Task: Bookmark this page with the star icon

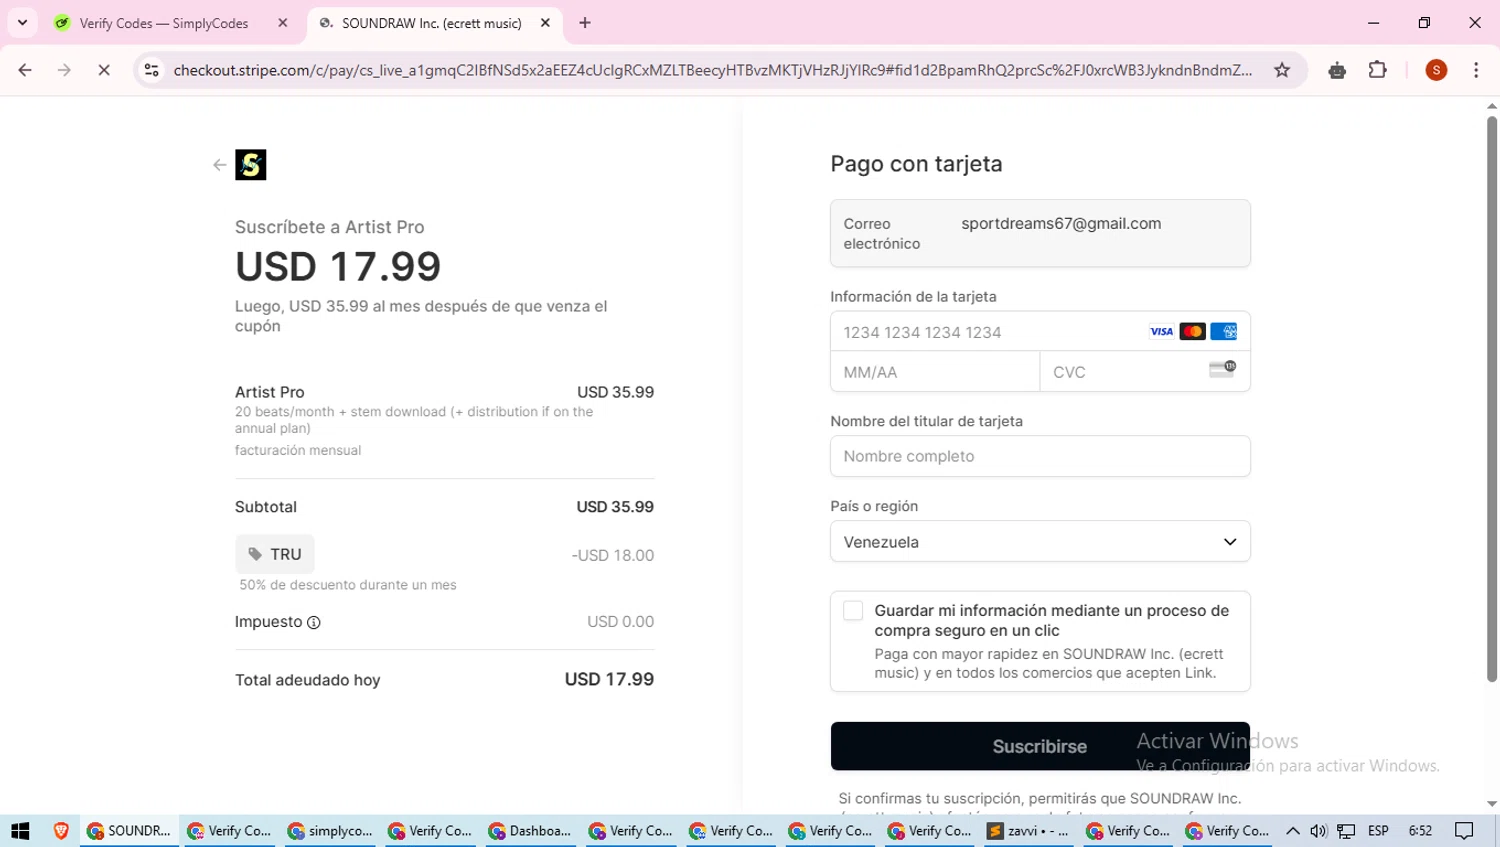Action: click(1282, 70)
